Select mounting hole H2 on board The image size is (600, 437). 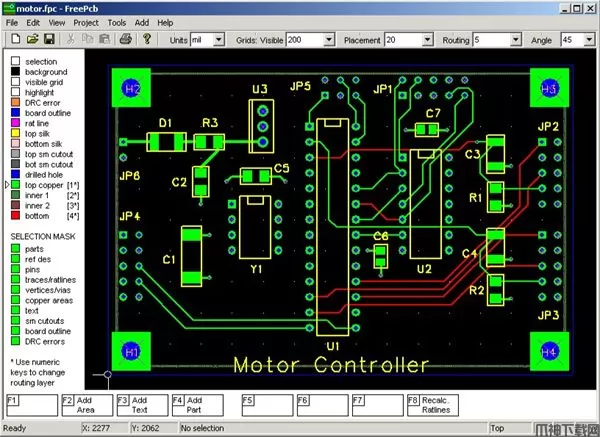[x=131, y=88]
